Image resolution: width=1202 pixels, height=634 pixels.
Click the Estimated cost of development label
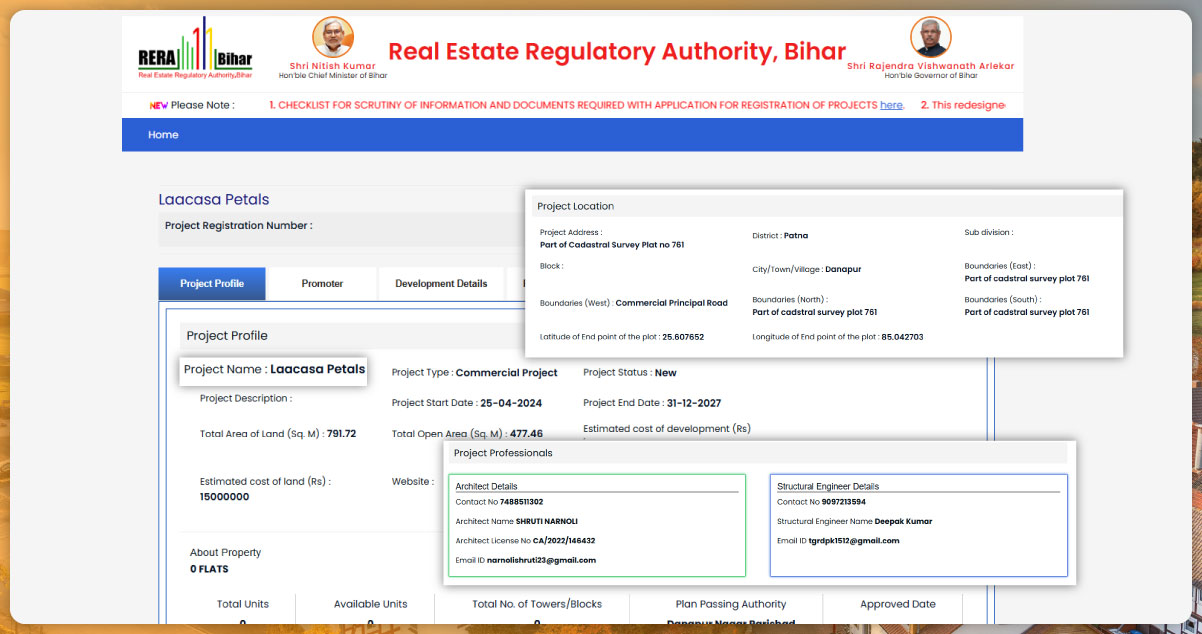667,428
